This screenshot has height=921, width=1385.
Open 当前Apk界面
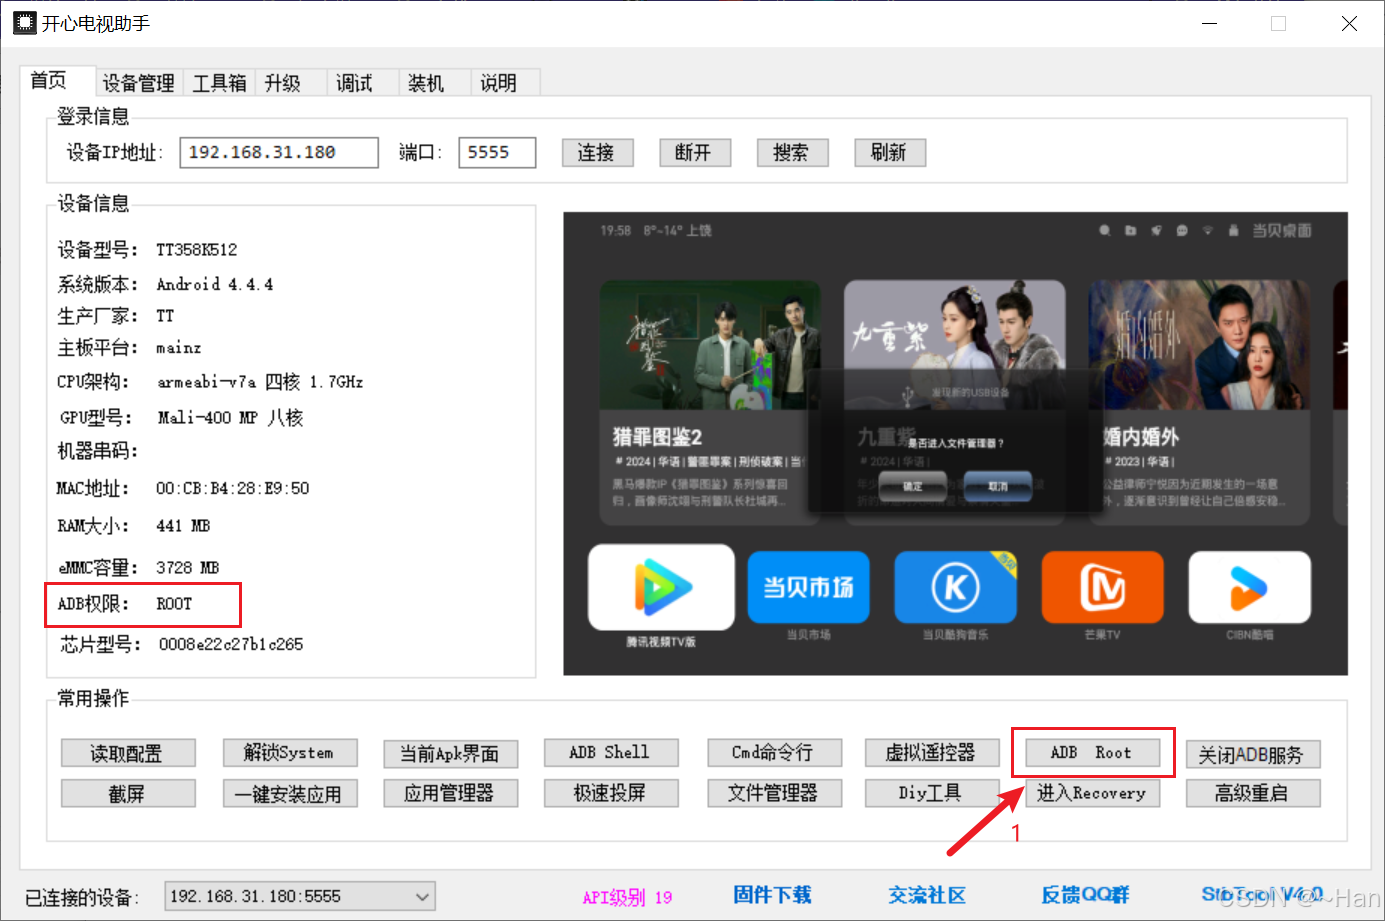450,753
